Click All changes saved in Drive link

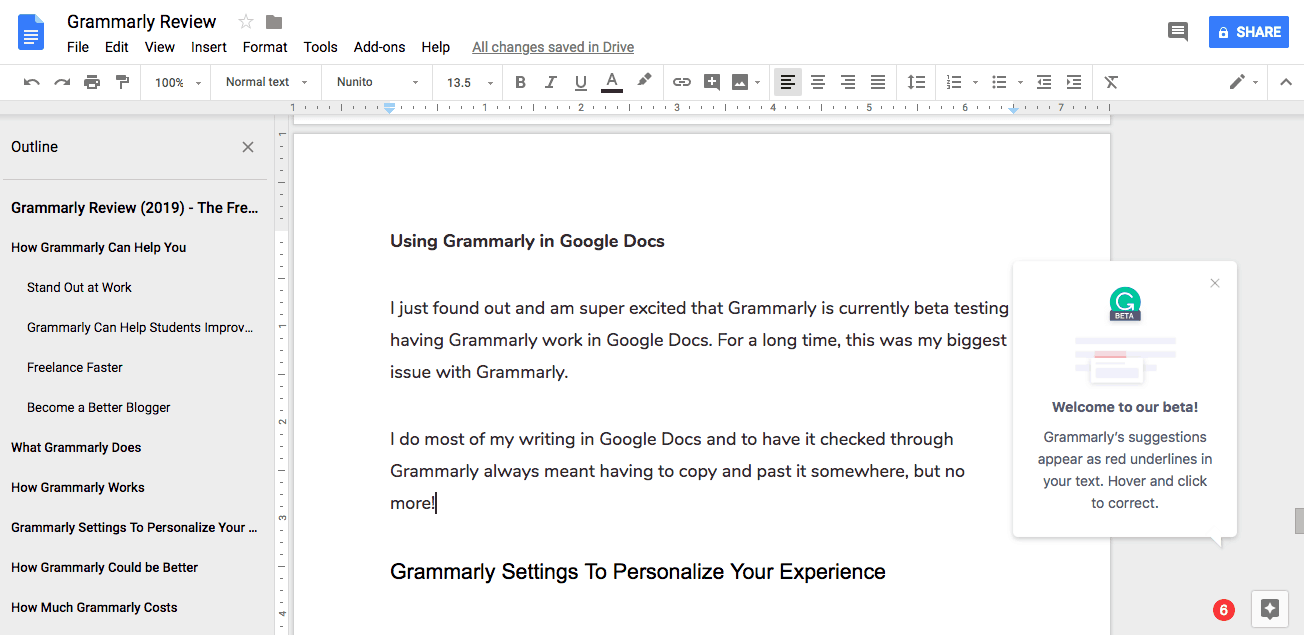[x=553, y=47]
